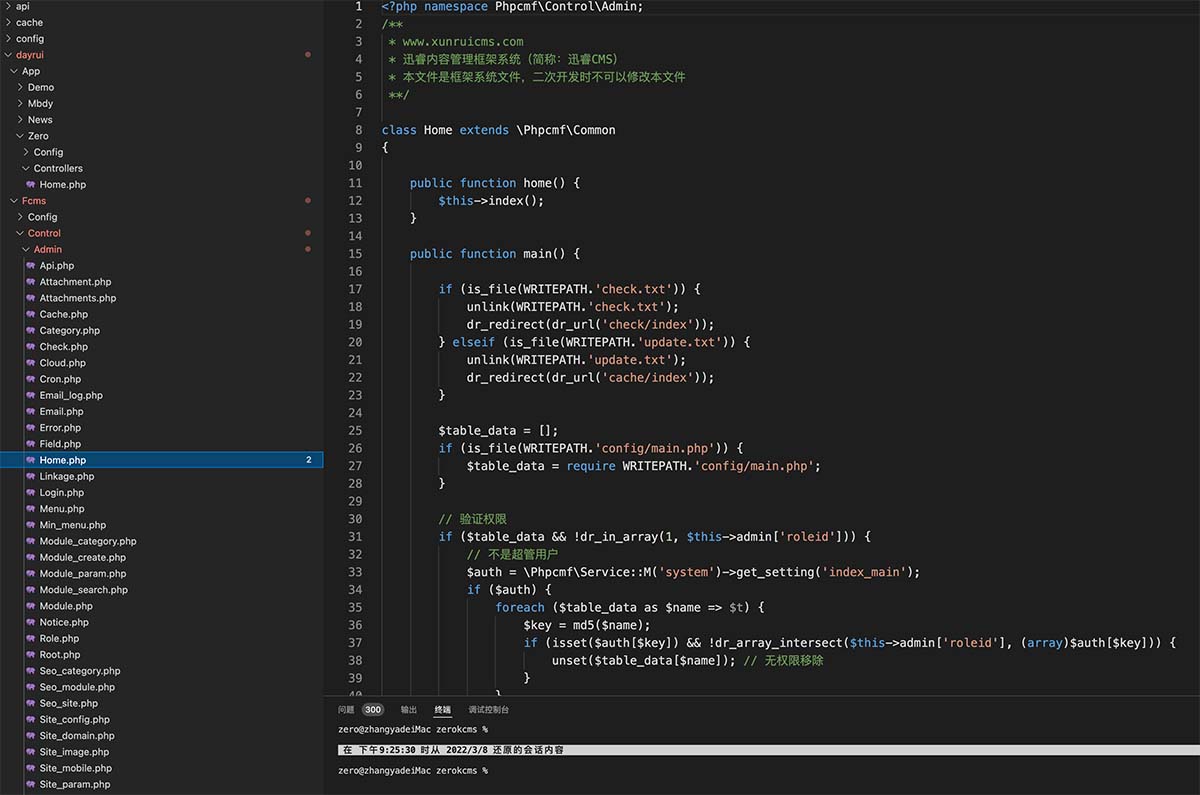Click the terminal prompt input line

413,771
